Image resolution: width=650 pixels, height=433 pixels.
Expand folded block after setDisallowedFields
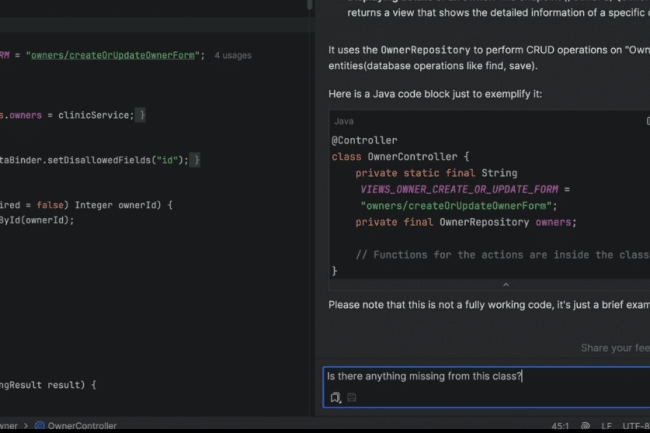point(195,160)
